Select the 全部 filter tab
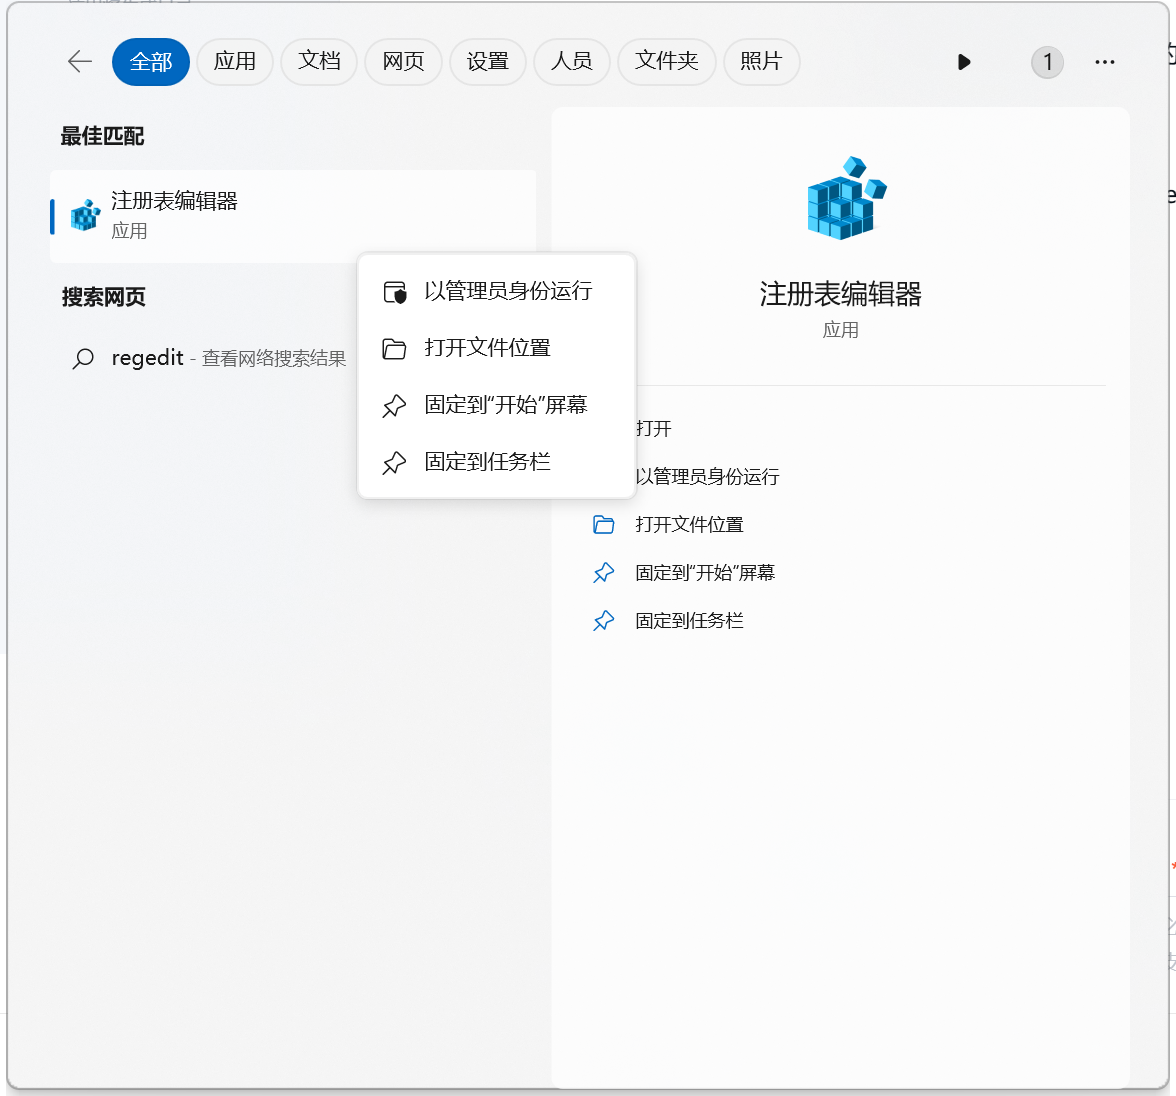The width and height of the screenshot is (1176, 1096). point(151,62)
